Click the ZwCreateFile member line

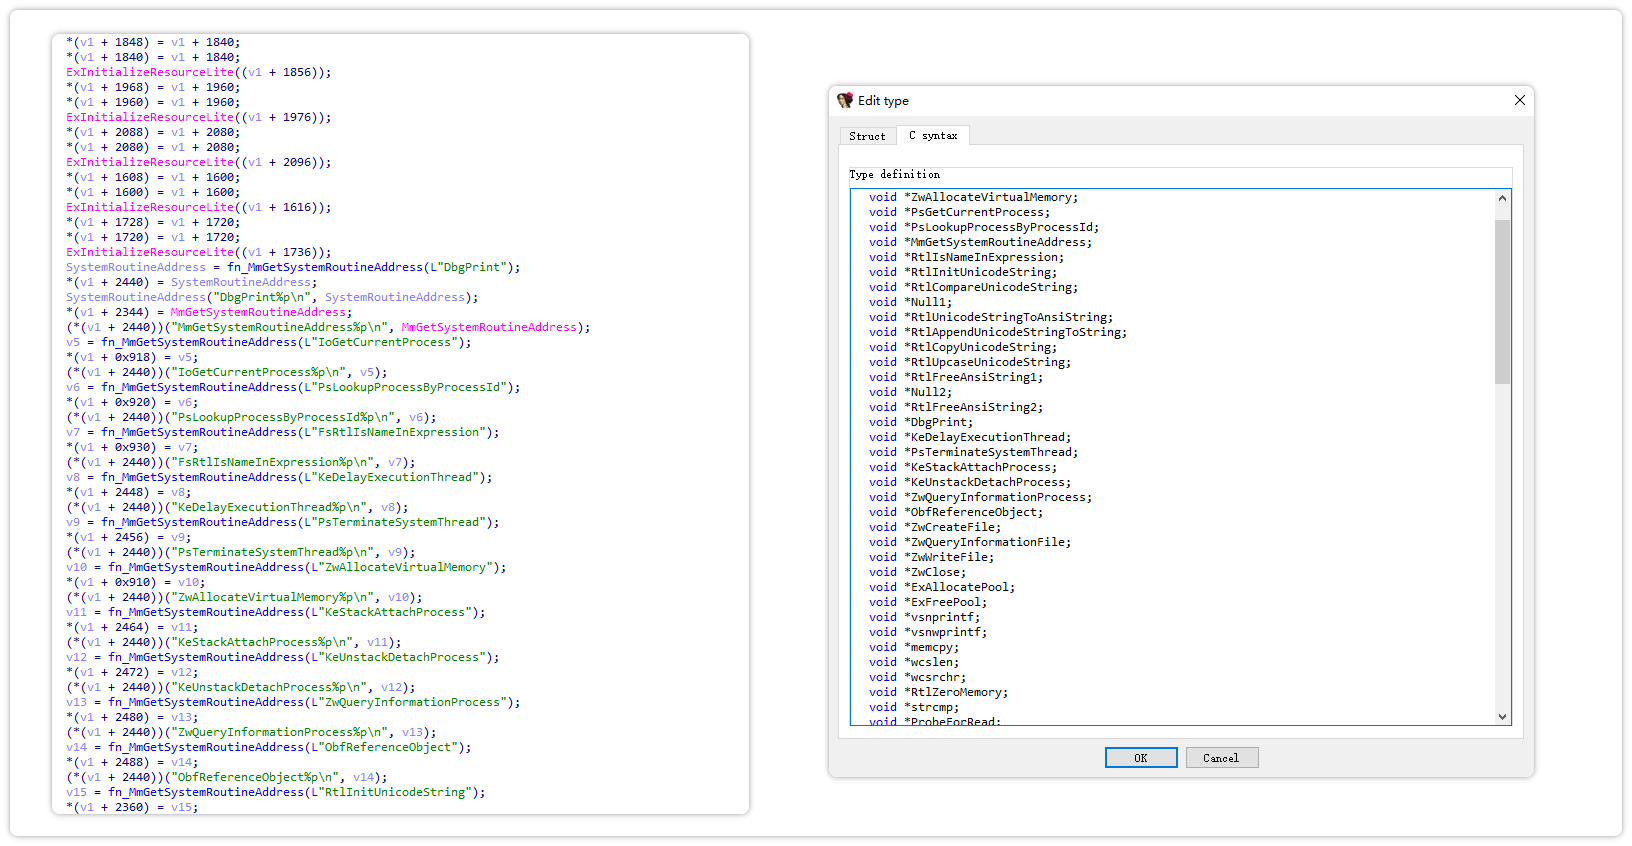coord(955,527)
